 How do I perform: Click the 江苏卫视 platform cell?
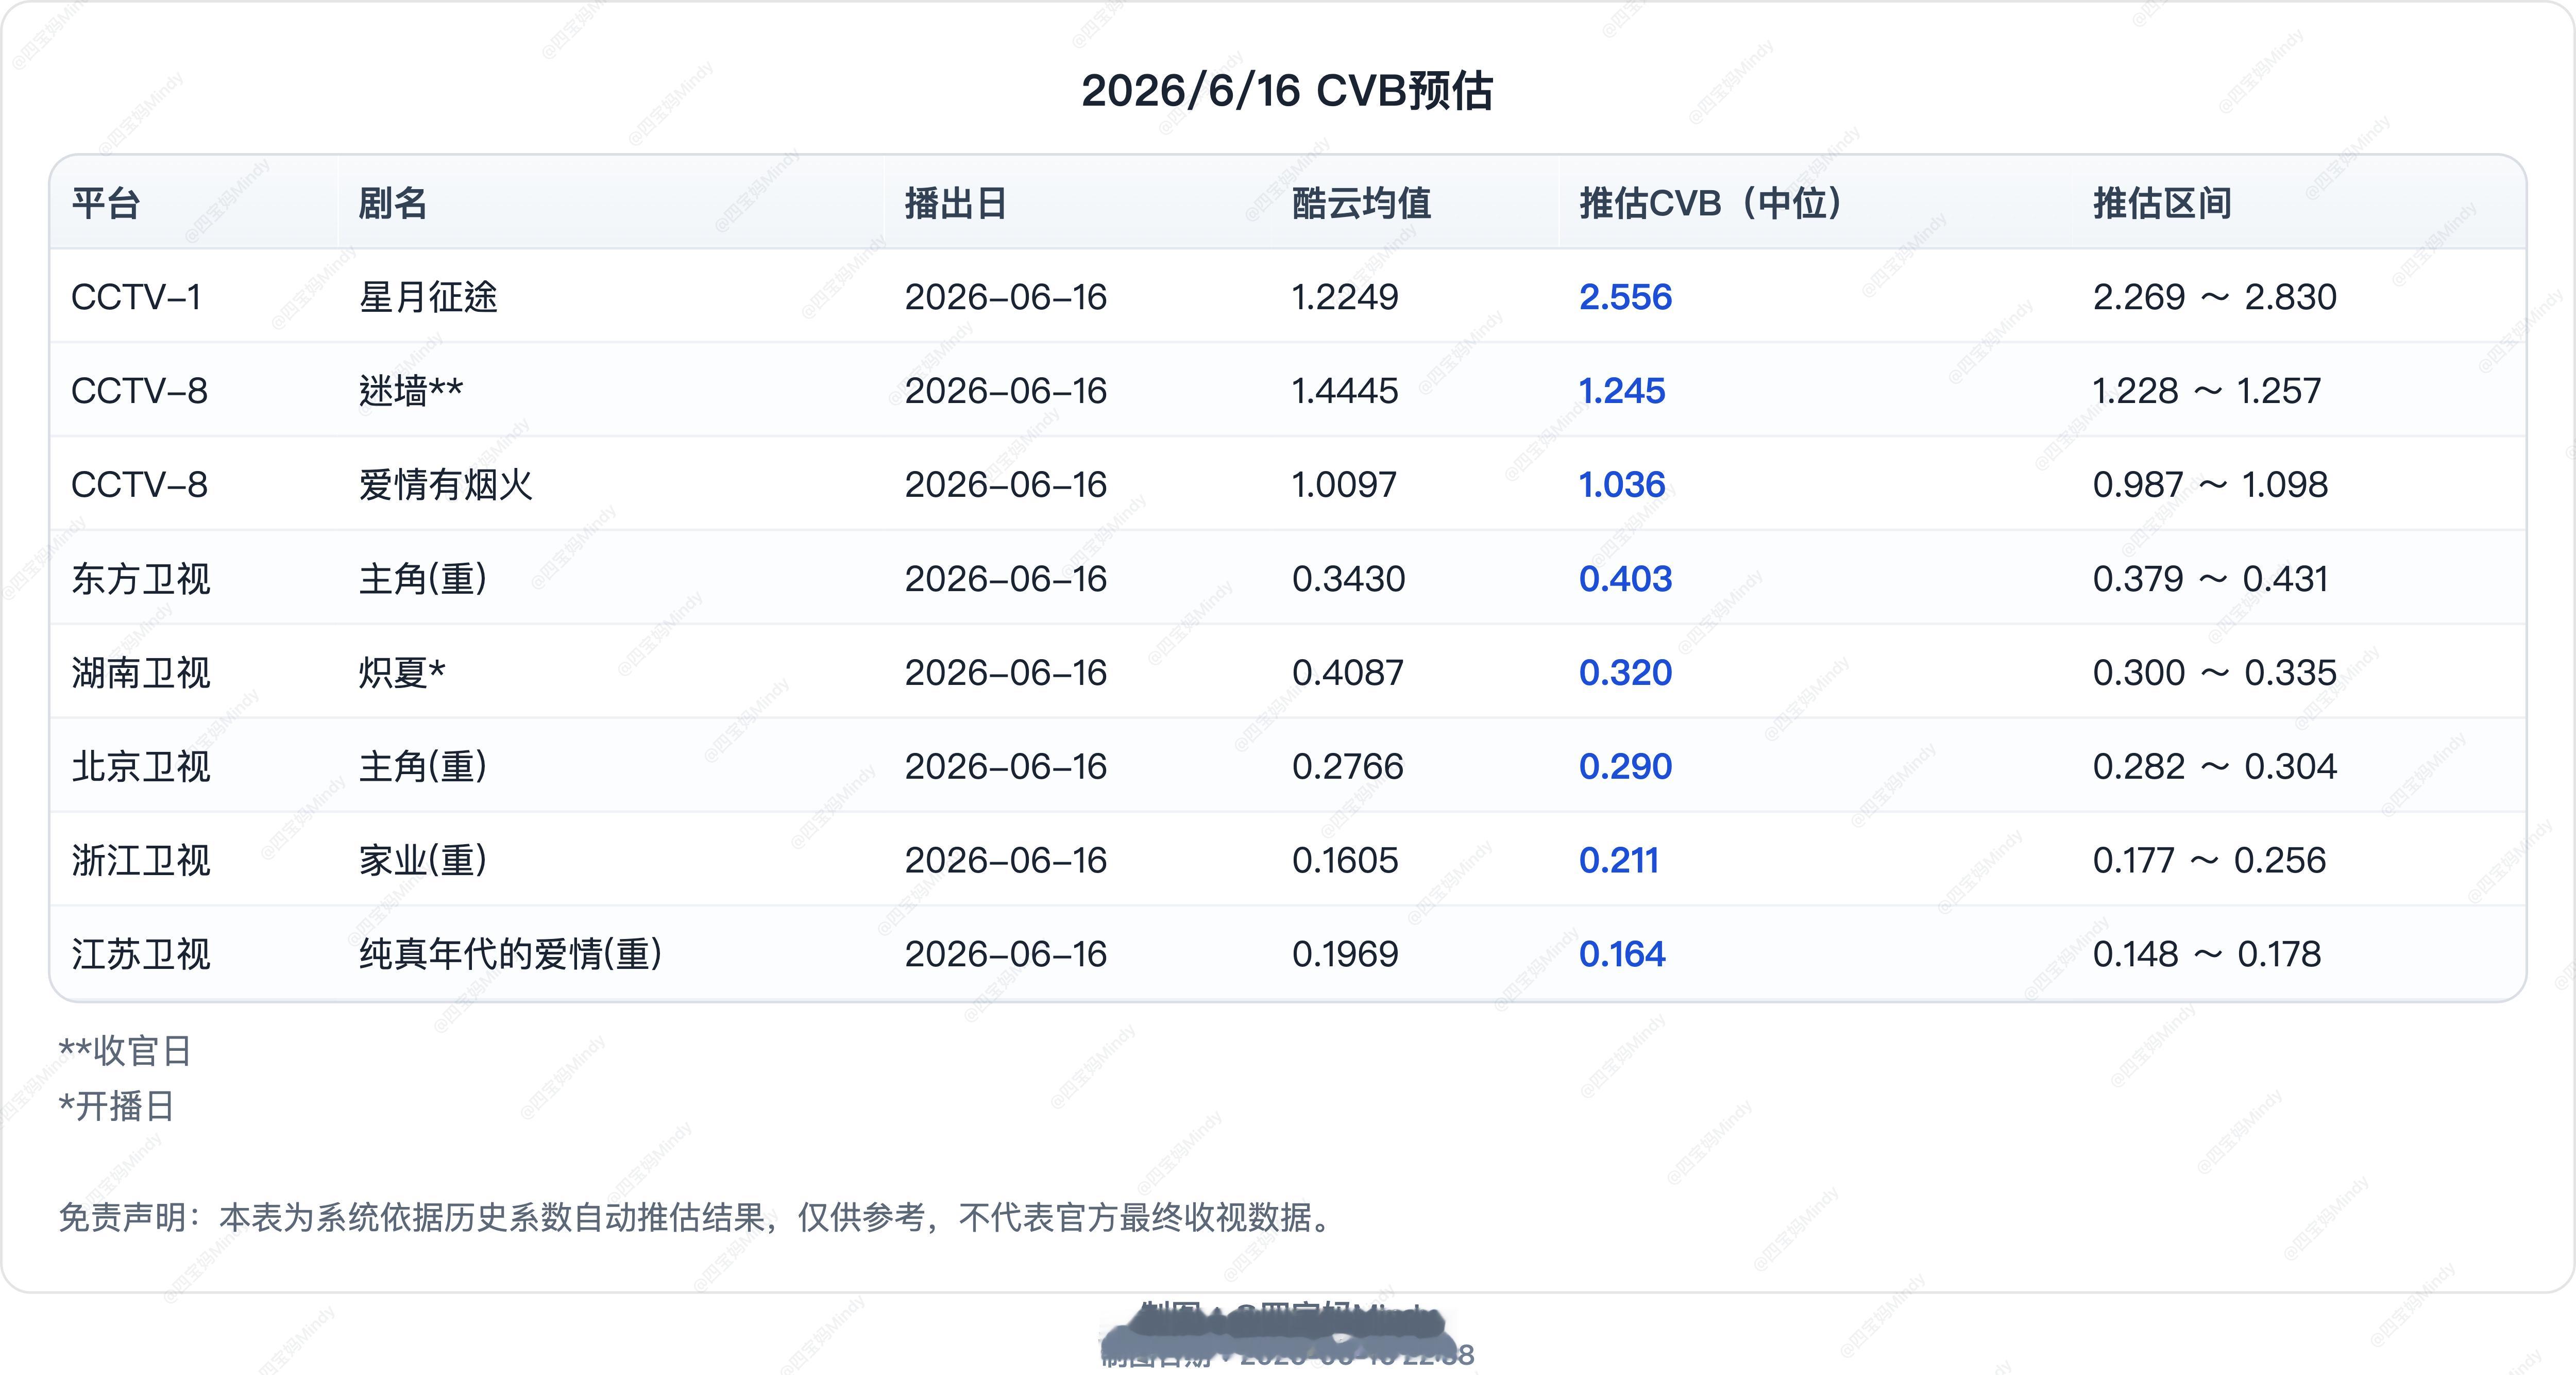click(x=141, y=955)
